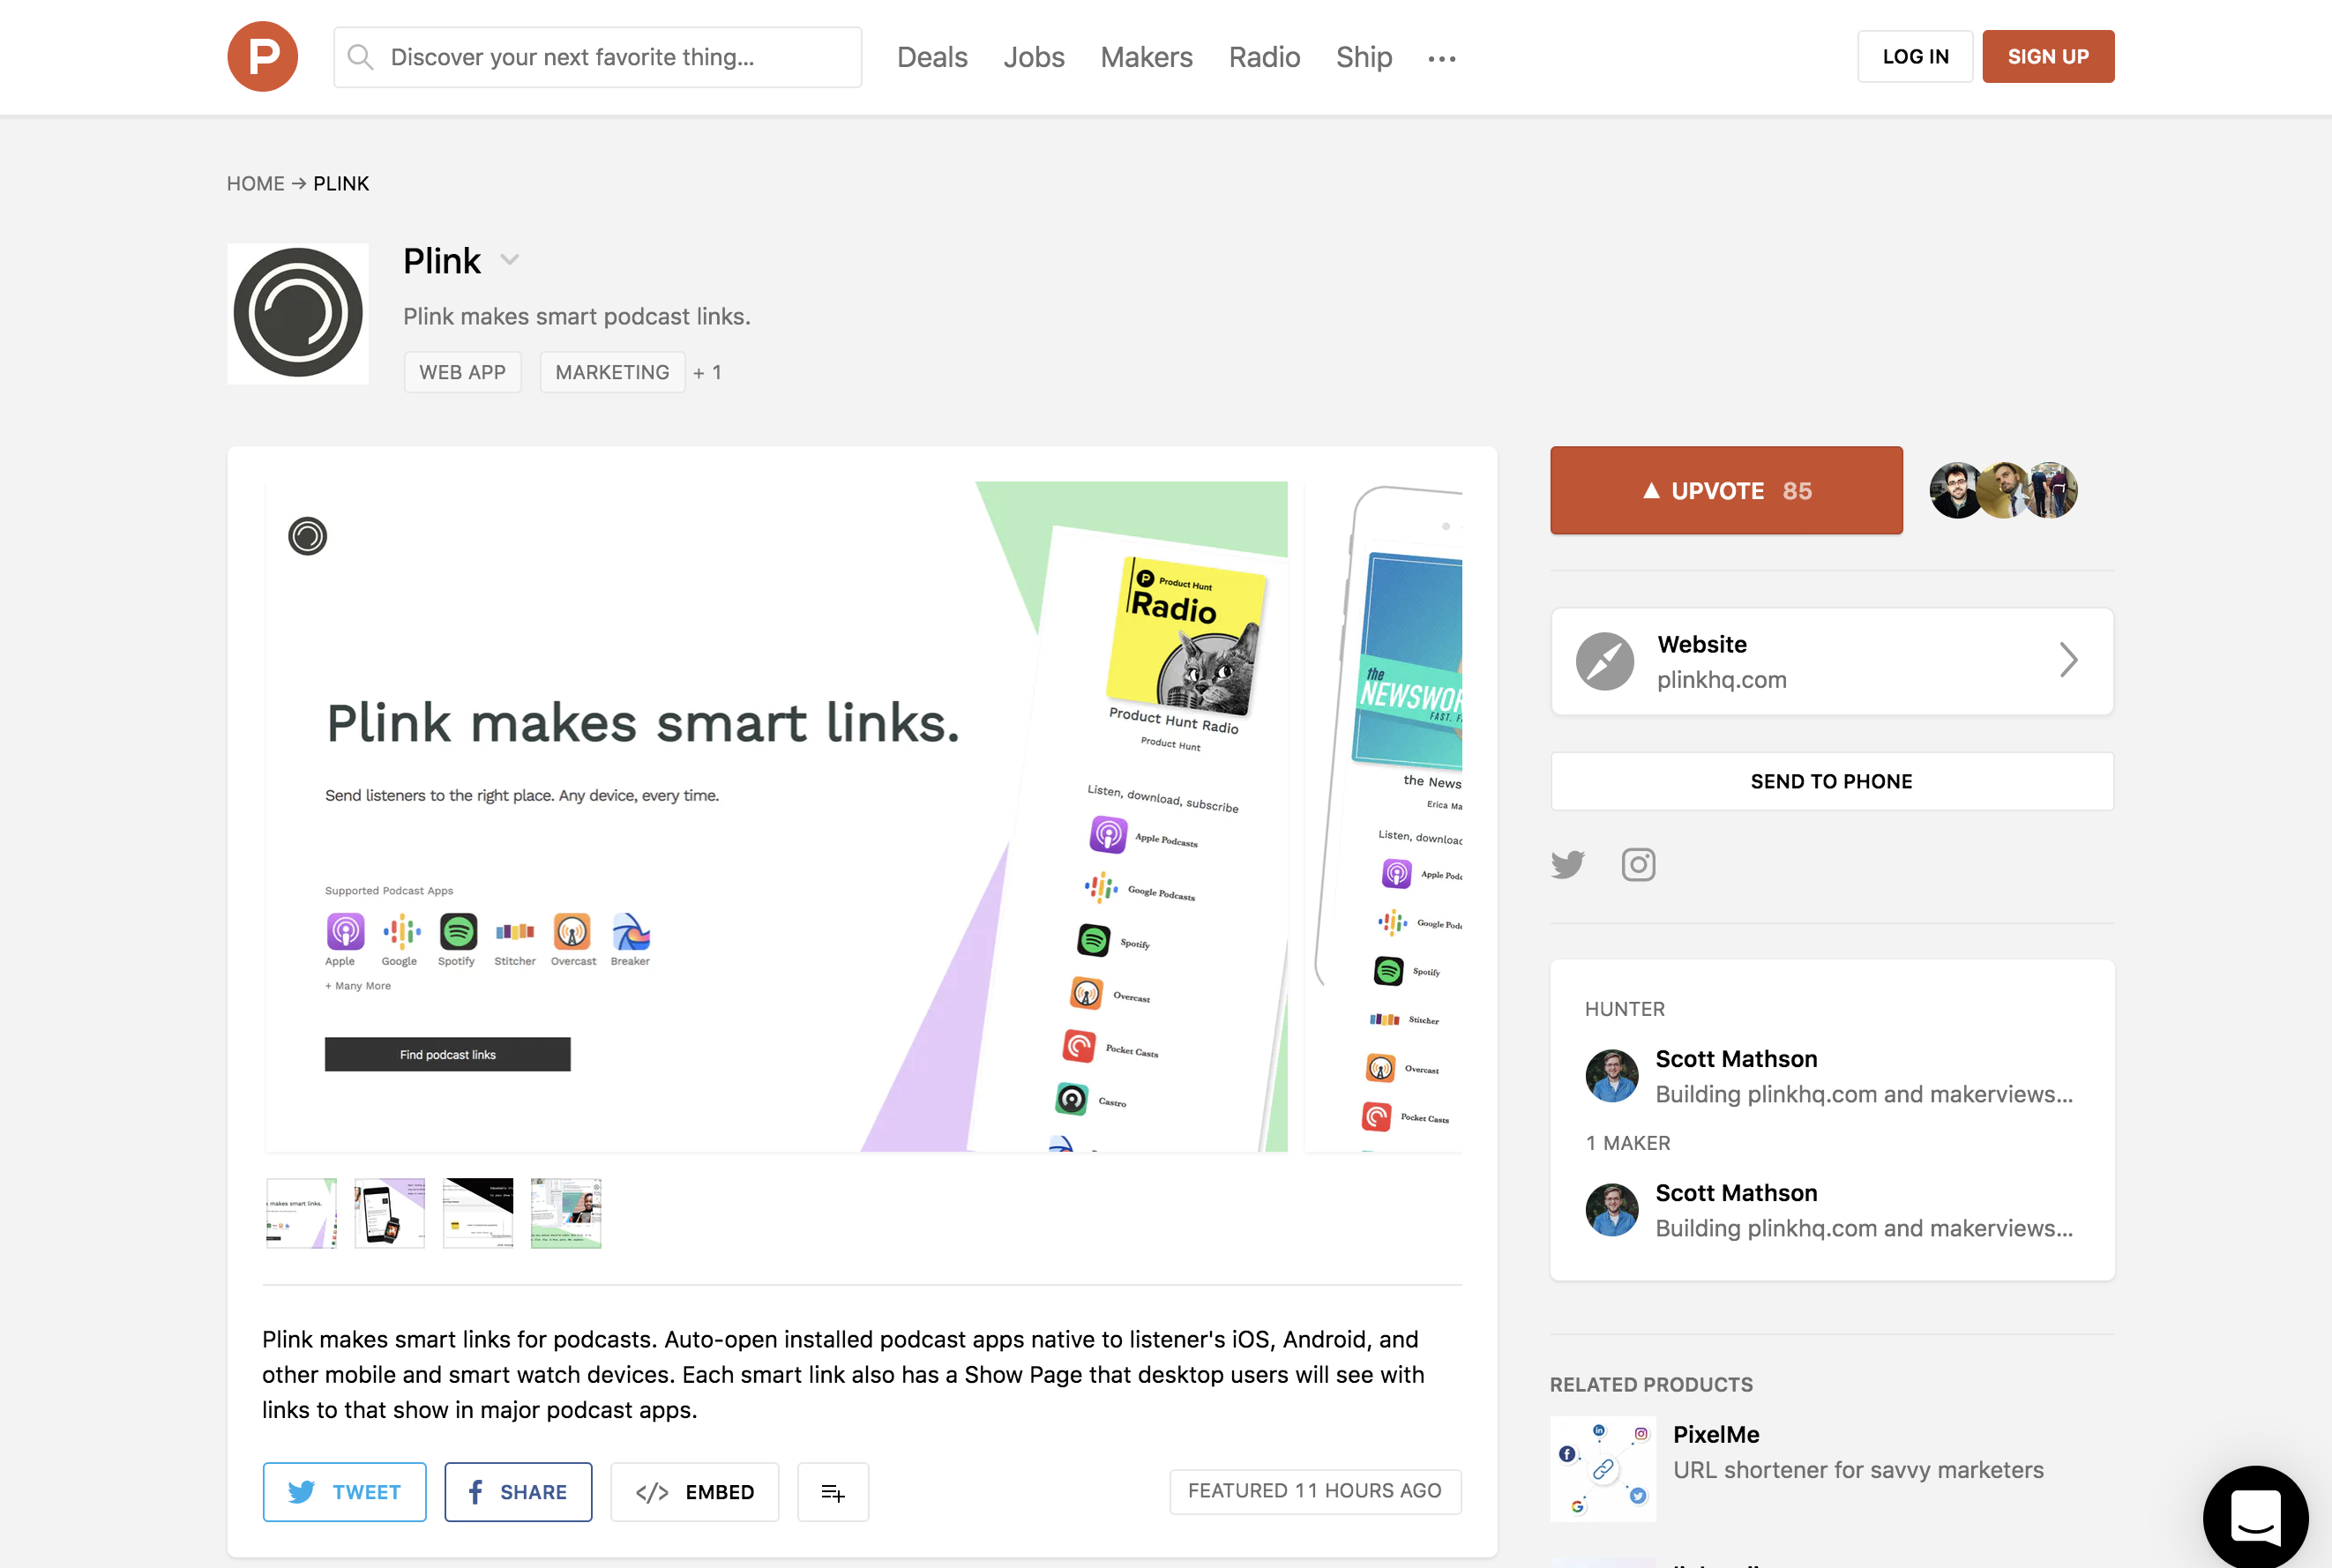
Task: Focus the Discover search field
Action: [598, 57]
